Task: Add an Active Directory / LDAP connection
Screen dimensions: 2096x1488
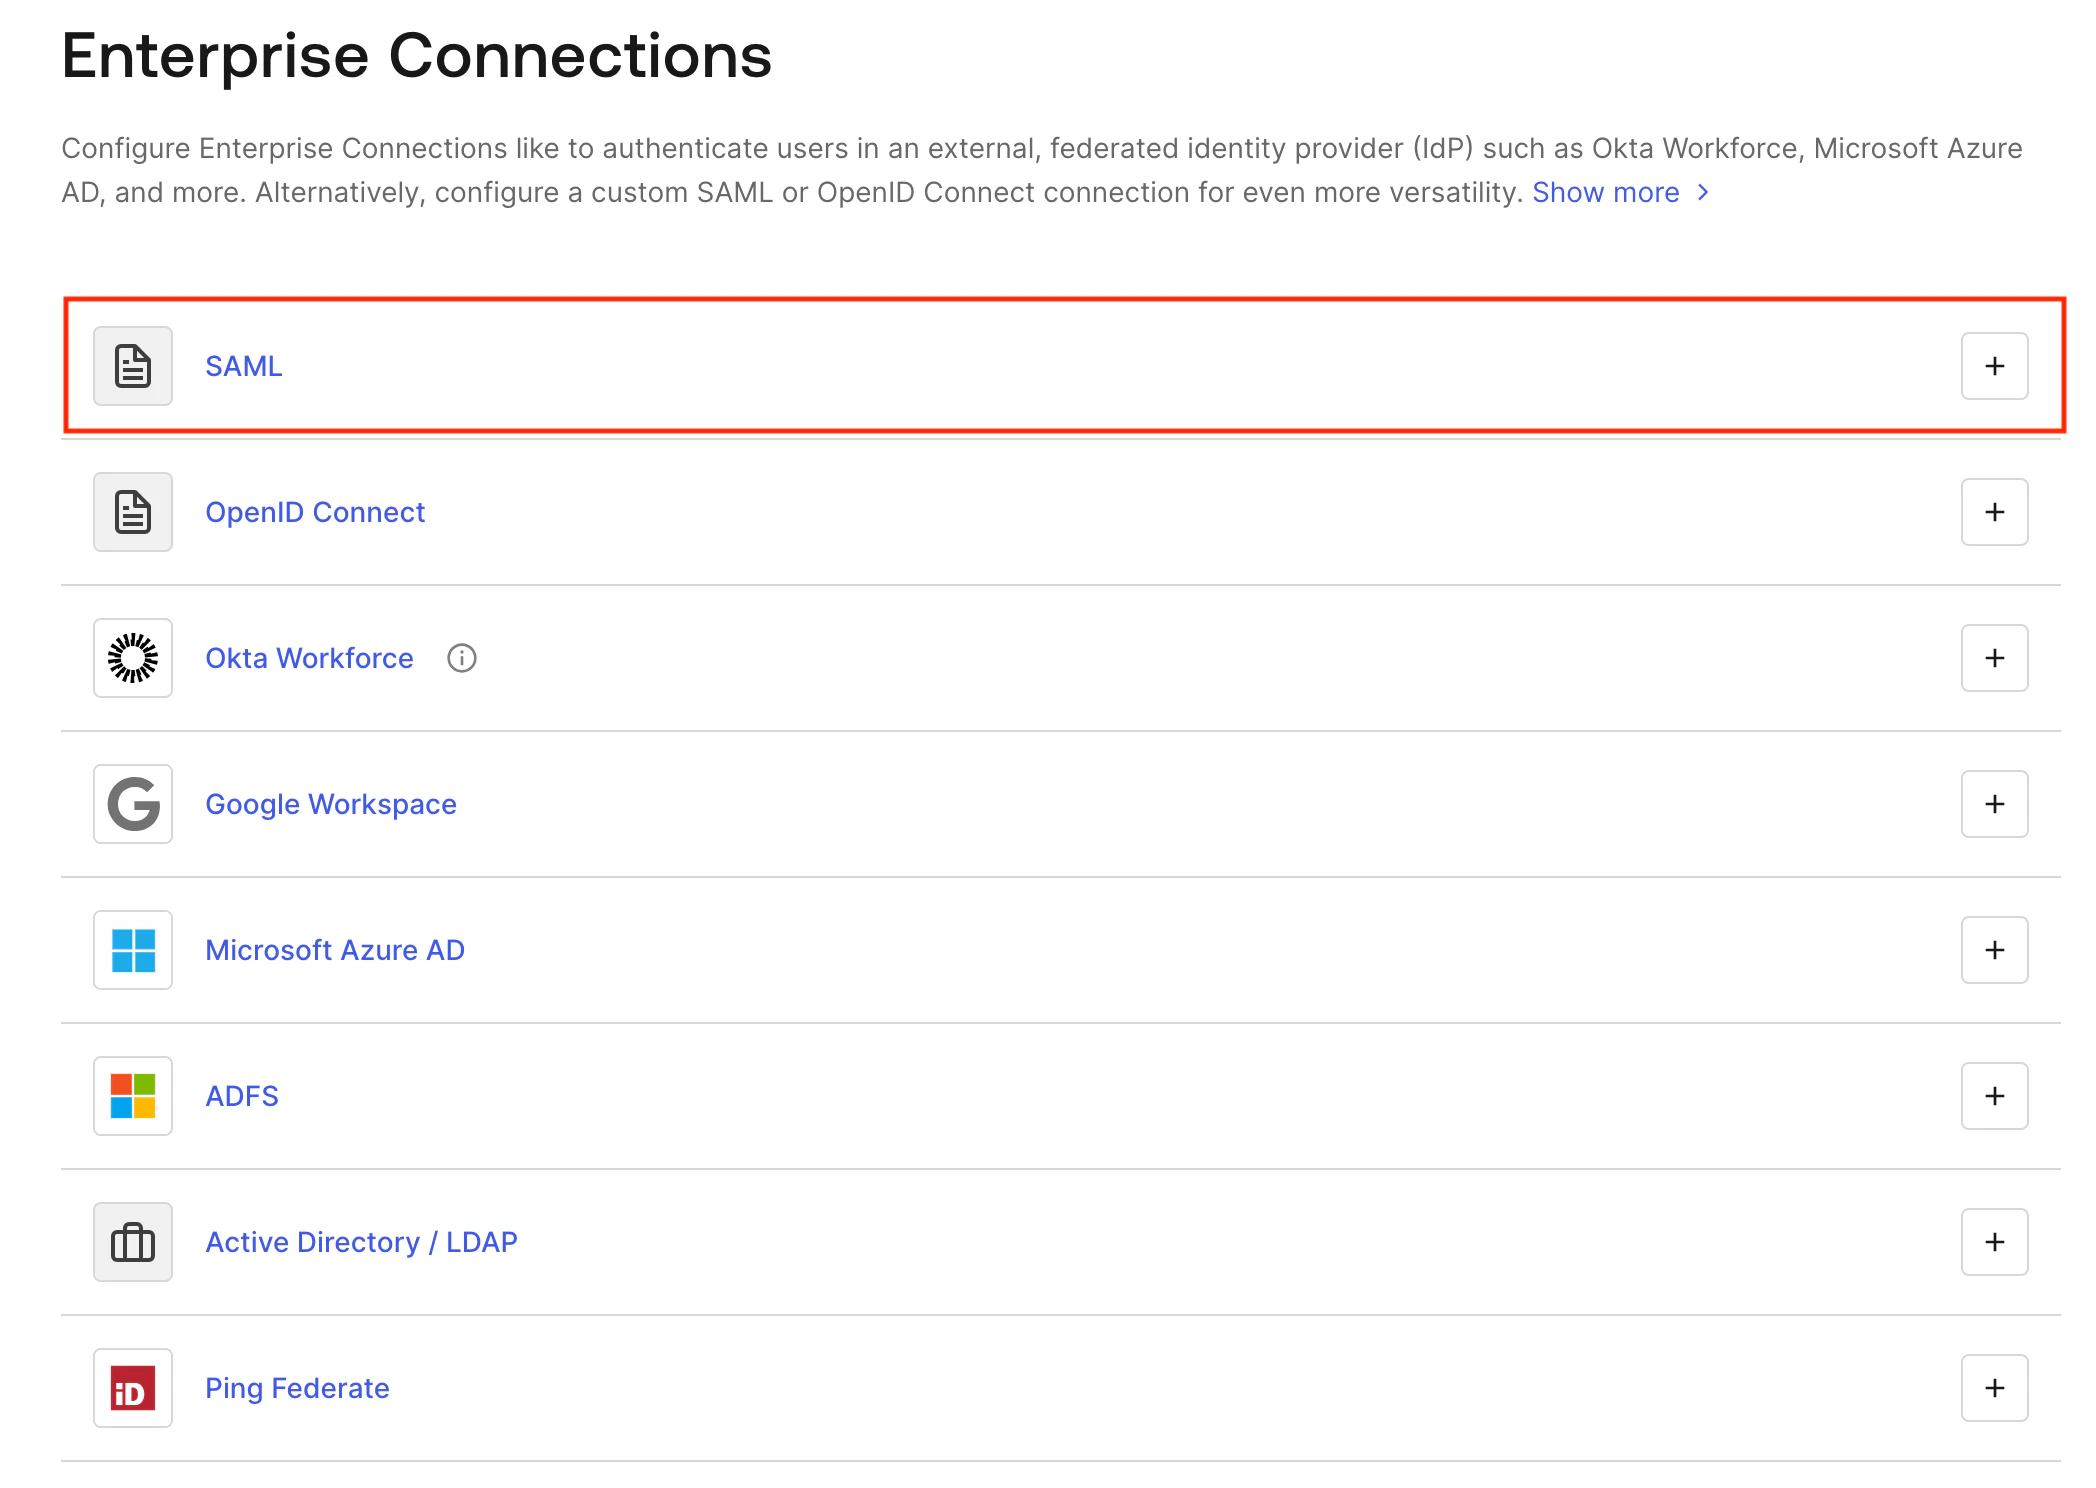Action: coord(1994,1242)
